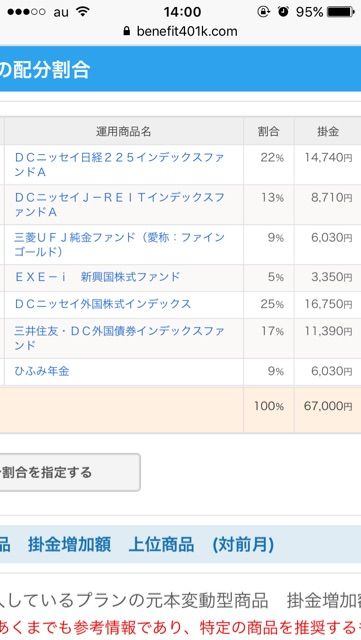The width and height of the screenshot is (361, 640).
Task: Open ＤＣニッセイ外国株式インデックス link
Action: point(103,304)
